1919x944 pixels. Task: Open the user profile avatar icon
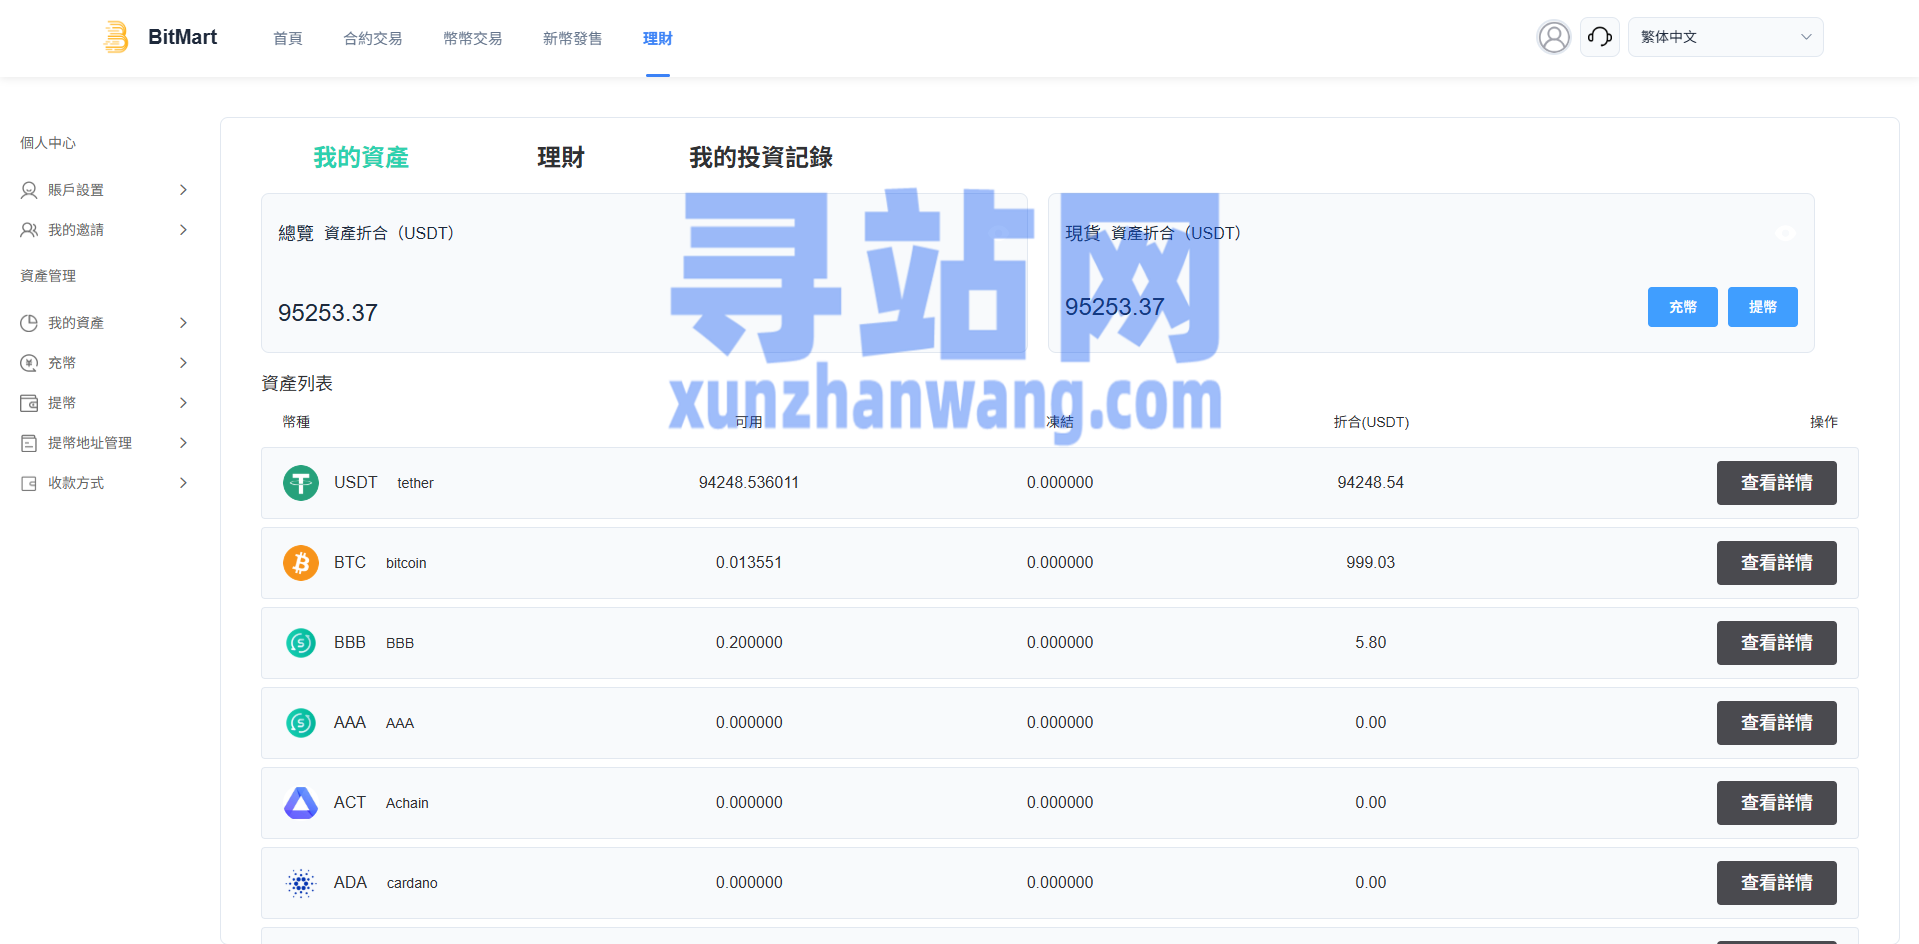click(1553, 37)
